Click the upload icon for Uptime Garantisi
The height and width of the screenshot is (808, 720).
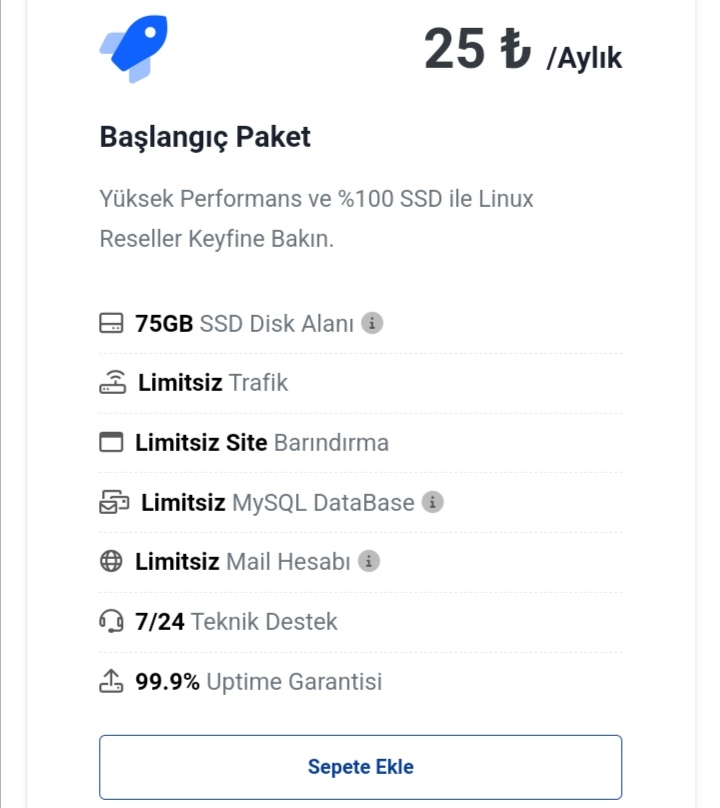111,681
